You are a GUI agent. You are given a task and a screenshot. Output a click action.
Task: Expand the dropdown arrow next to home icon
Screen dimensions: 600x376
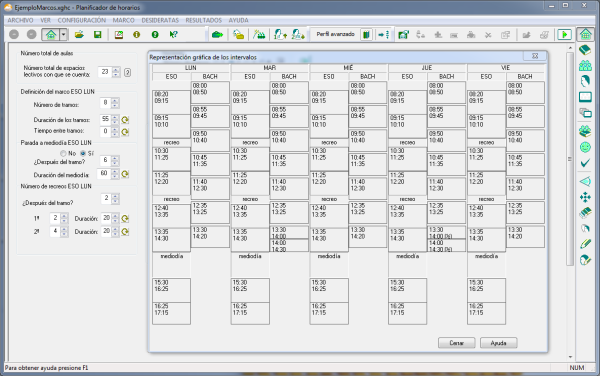pyautogui.click(x=64, y=34)
